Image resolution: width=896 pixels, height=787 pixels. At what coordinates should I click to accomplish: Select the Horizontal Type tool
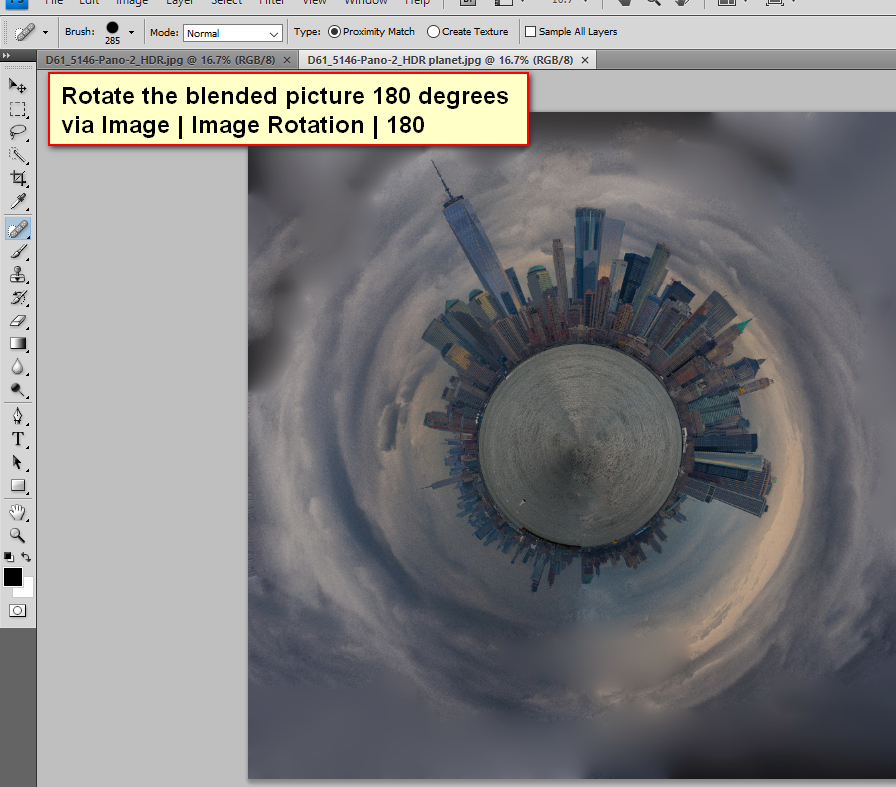point(18,439)
